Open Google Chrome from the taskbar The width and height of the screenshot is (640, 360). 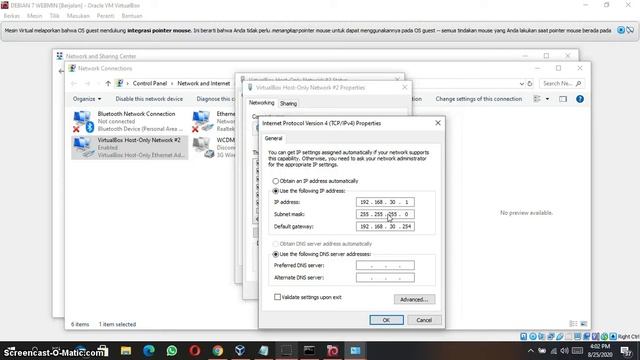tap(218, 351)
